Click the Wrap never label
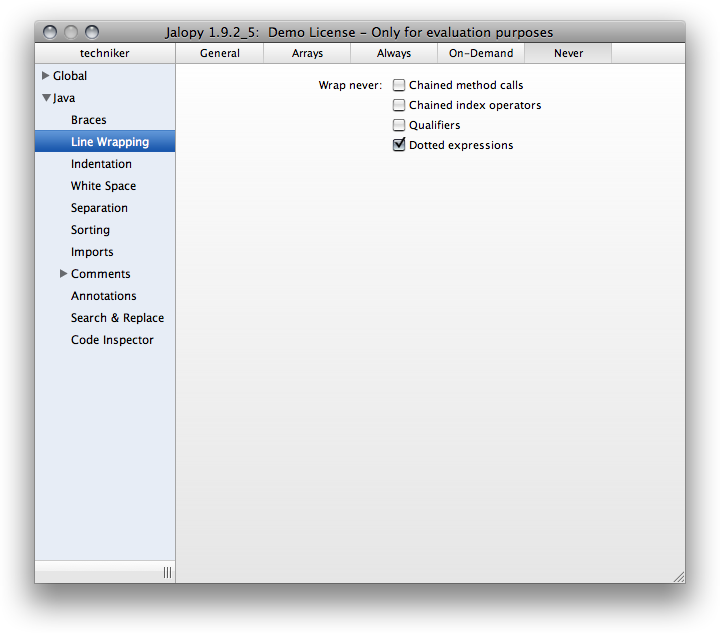The height and width of the screenshot is (633, 720). pos(350,85)
